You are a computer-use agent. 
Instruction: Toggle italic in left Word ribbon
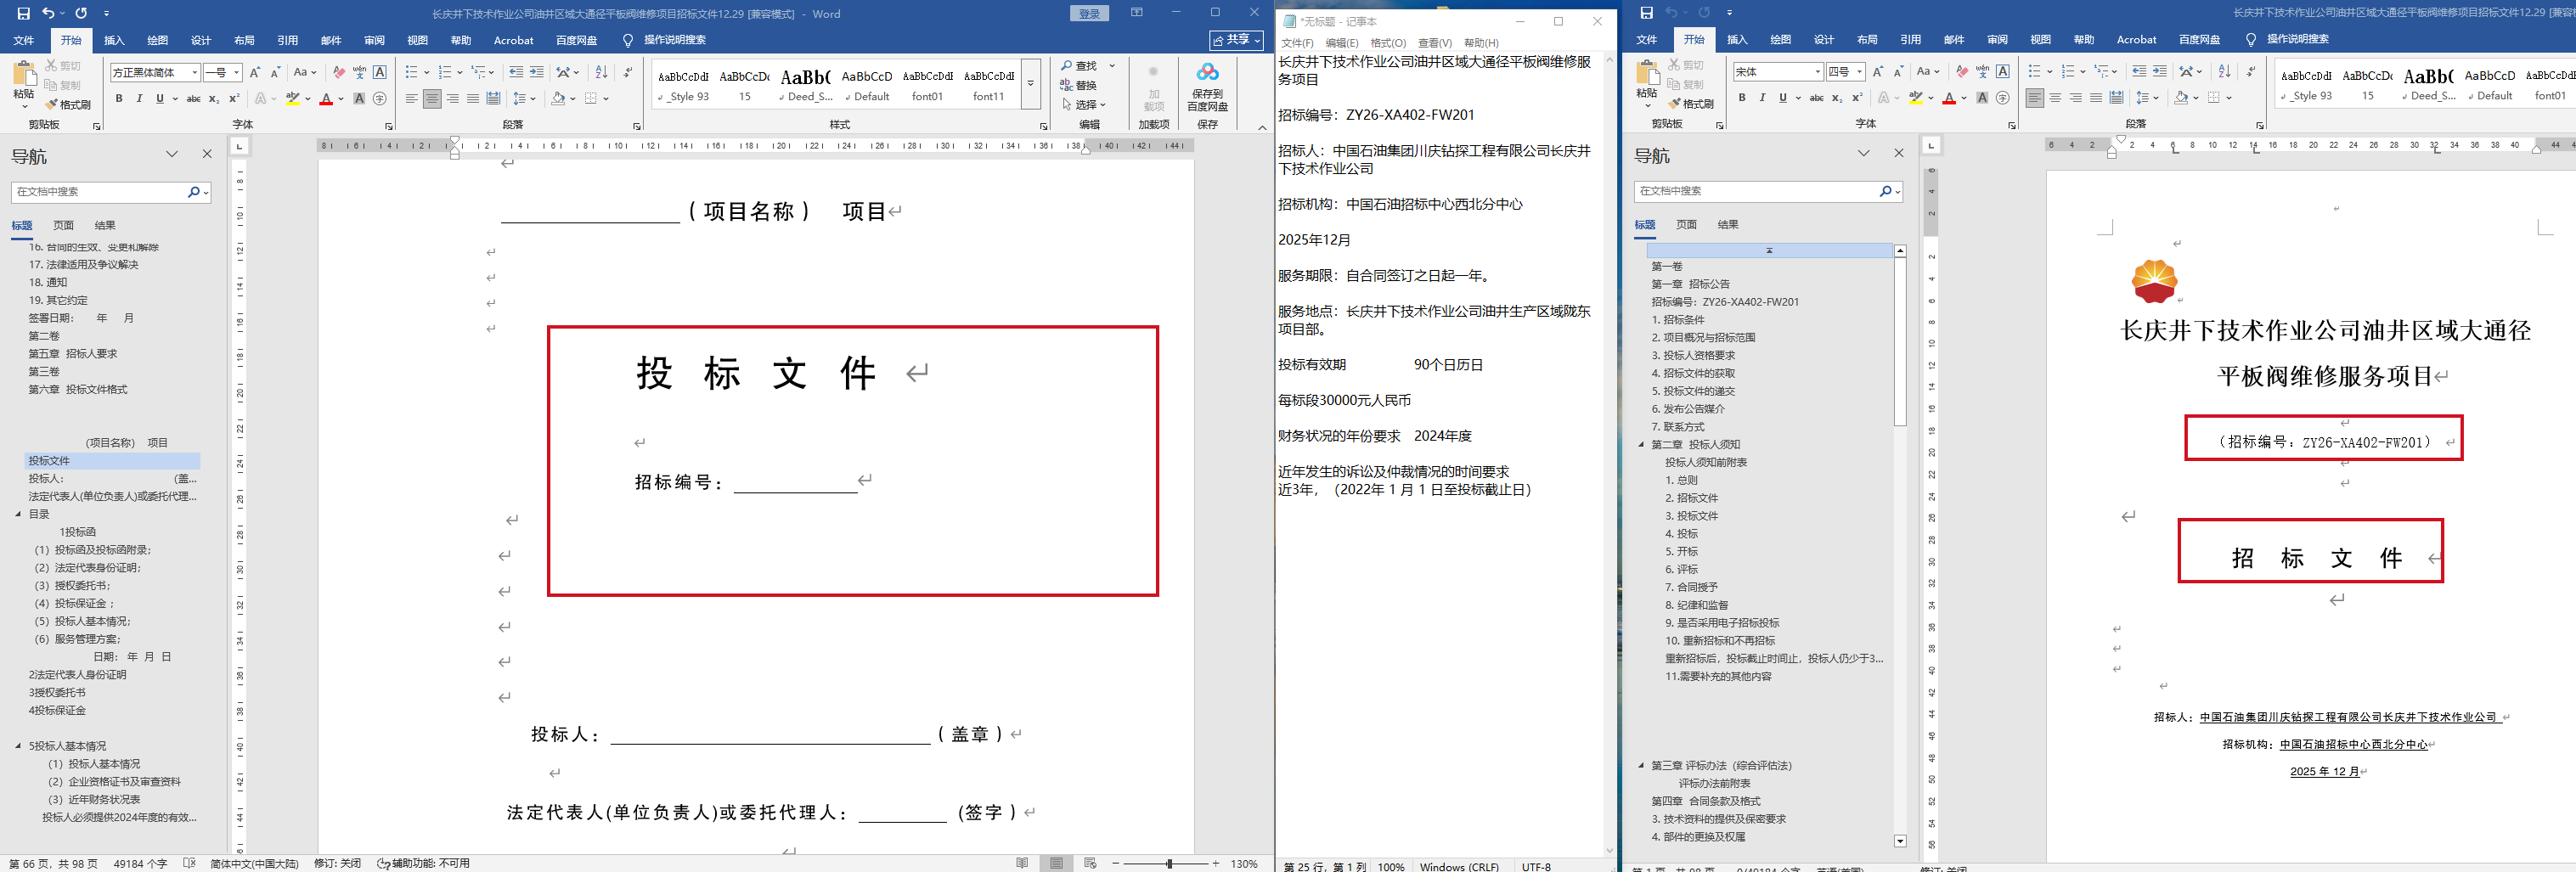139,98
